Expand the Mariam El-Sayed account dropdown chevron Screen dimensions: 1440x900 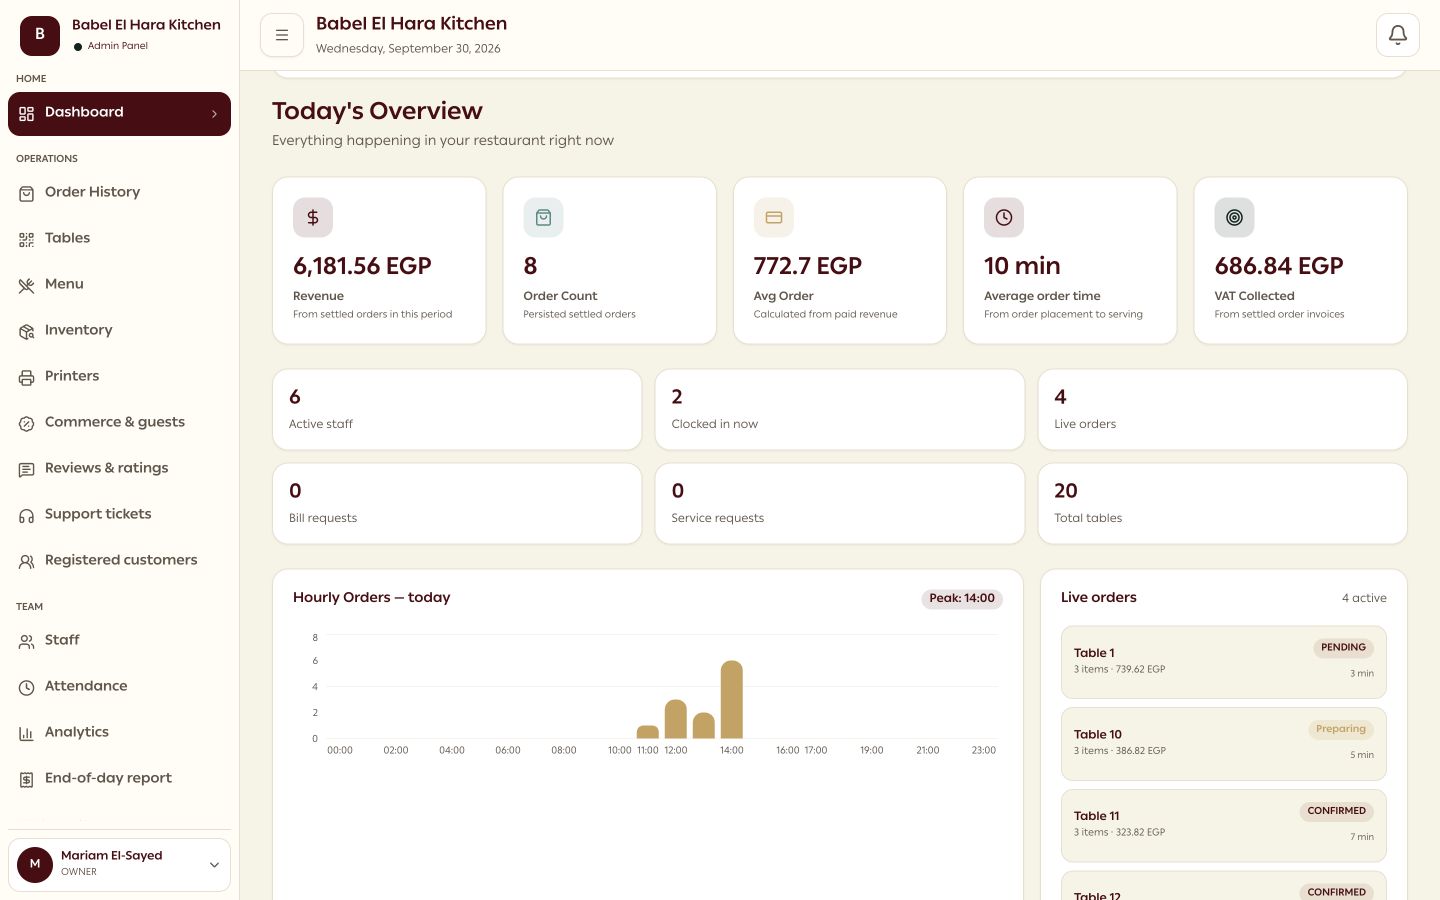coord(214,865)
